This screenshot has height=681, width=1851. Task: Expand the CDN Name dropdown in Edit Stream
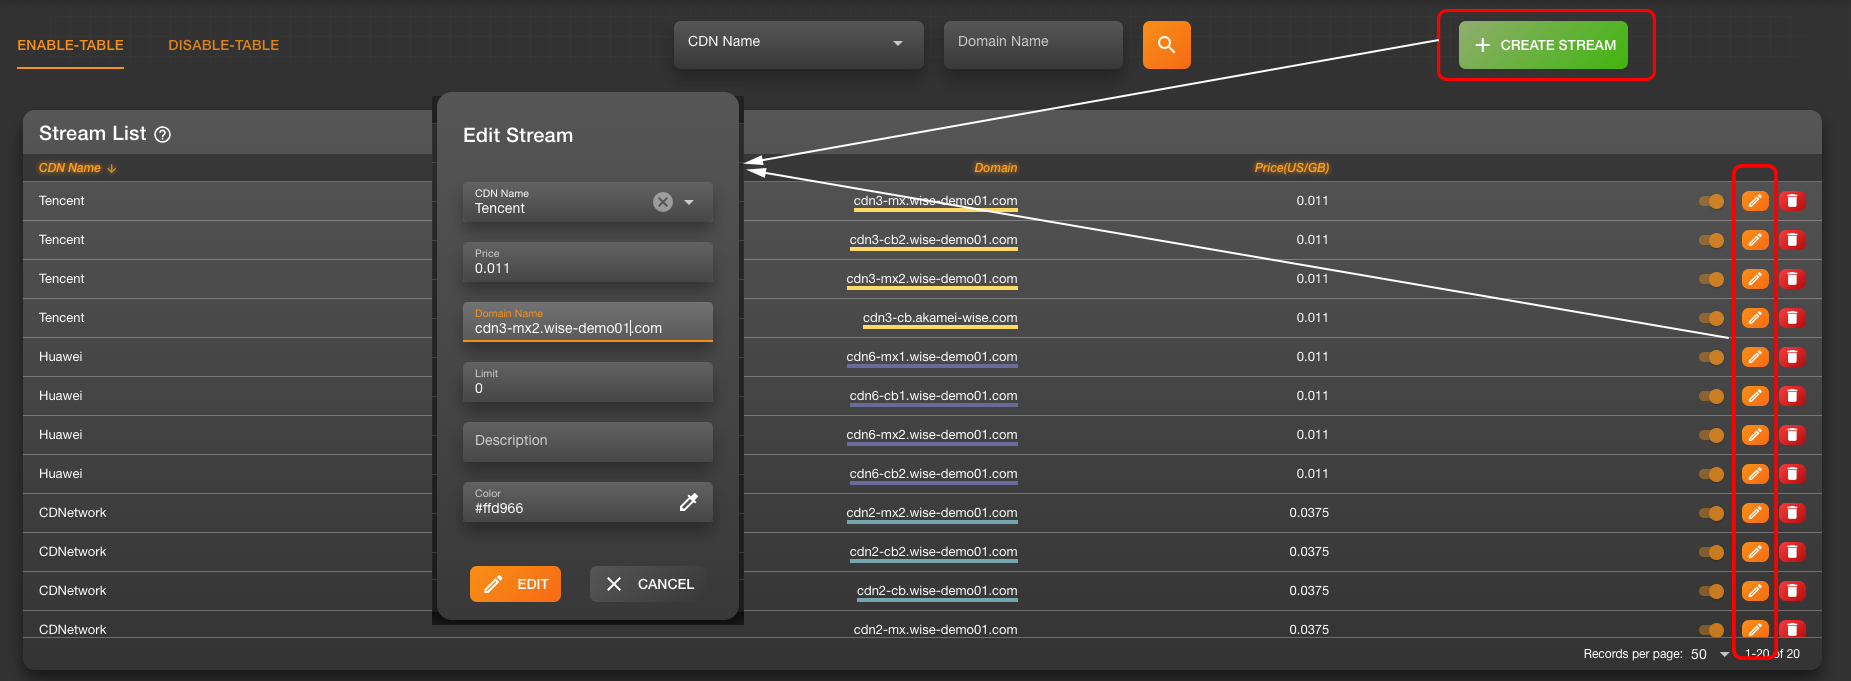coord(689,202)
